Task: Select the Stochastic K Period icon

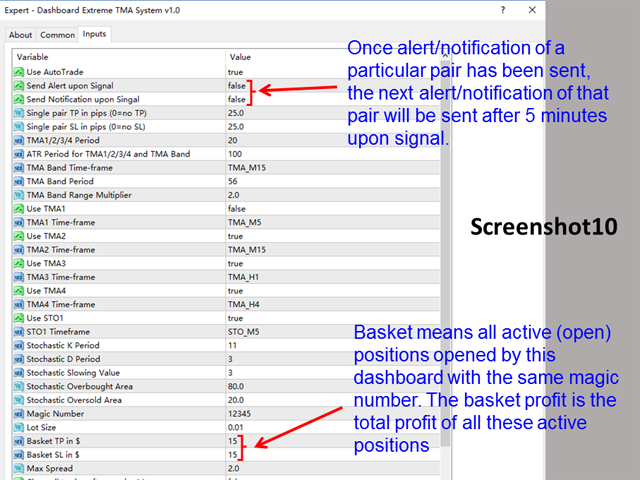Action: [19, 345]
